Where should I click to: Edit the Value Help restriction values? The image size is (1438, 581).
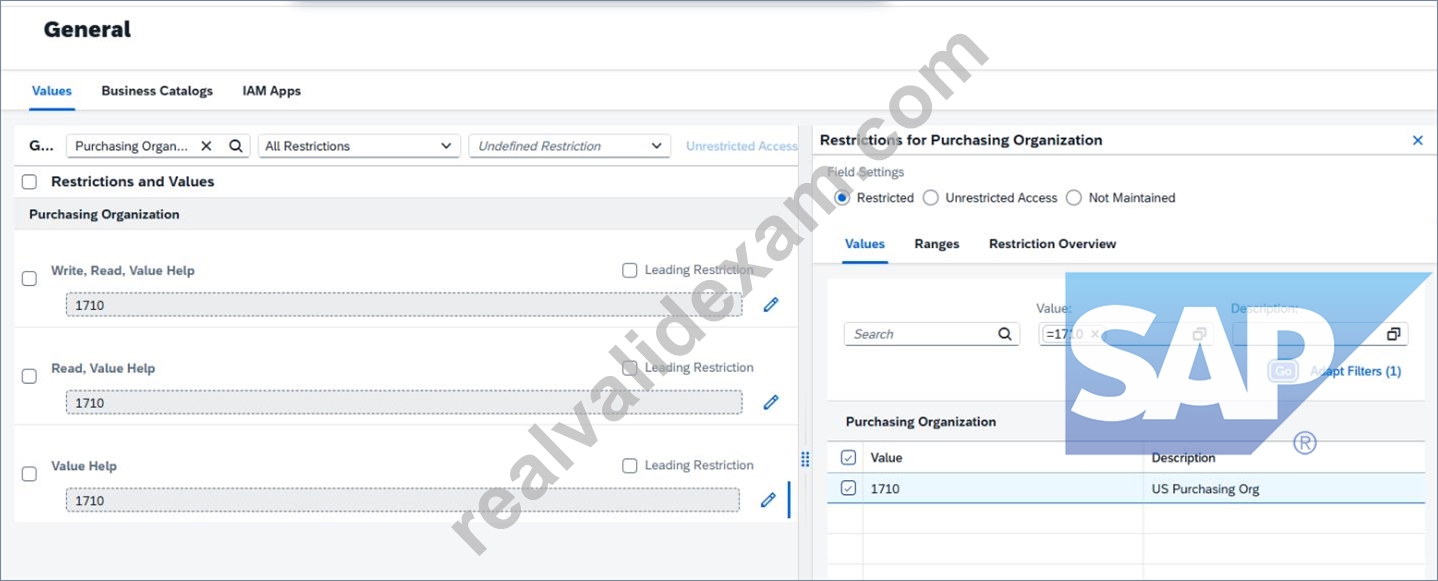coord(768,499)
